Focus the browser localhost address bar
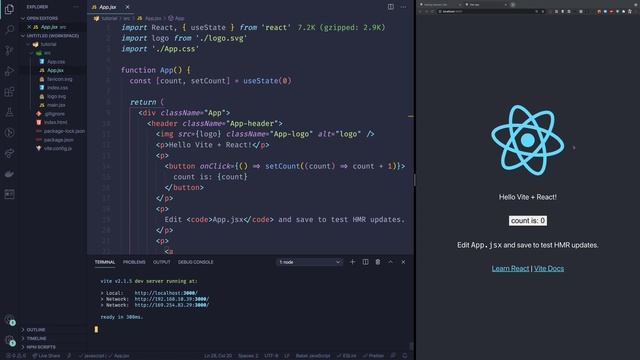640x360 pixels. (x=490, y=11)
